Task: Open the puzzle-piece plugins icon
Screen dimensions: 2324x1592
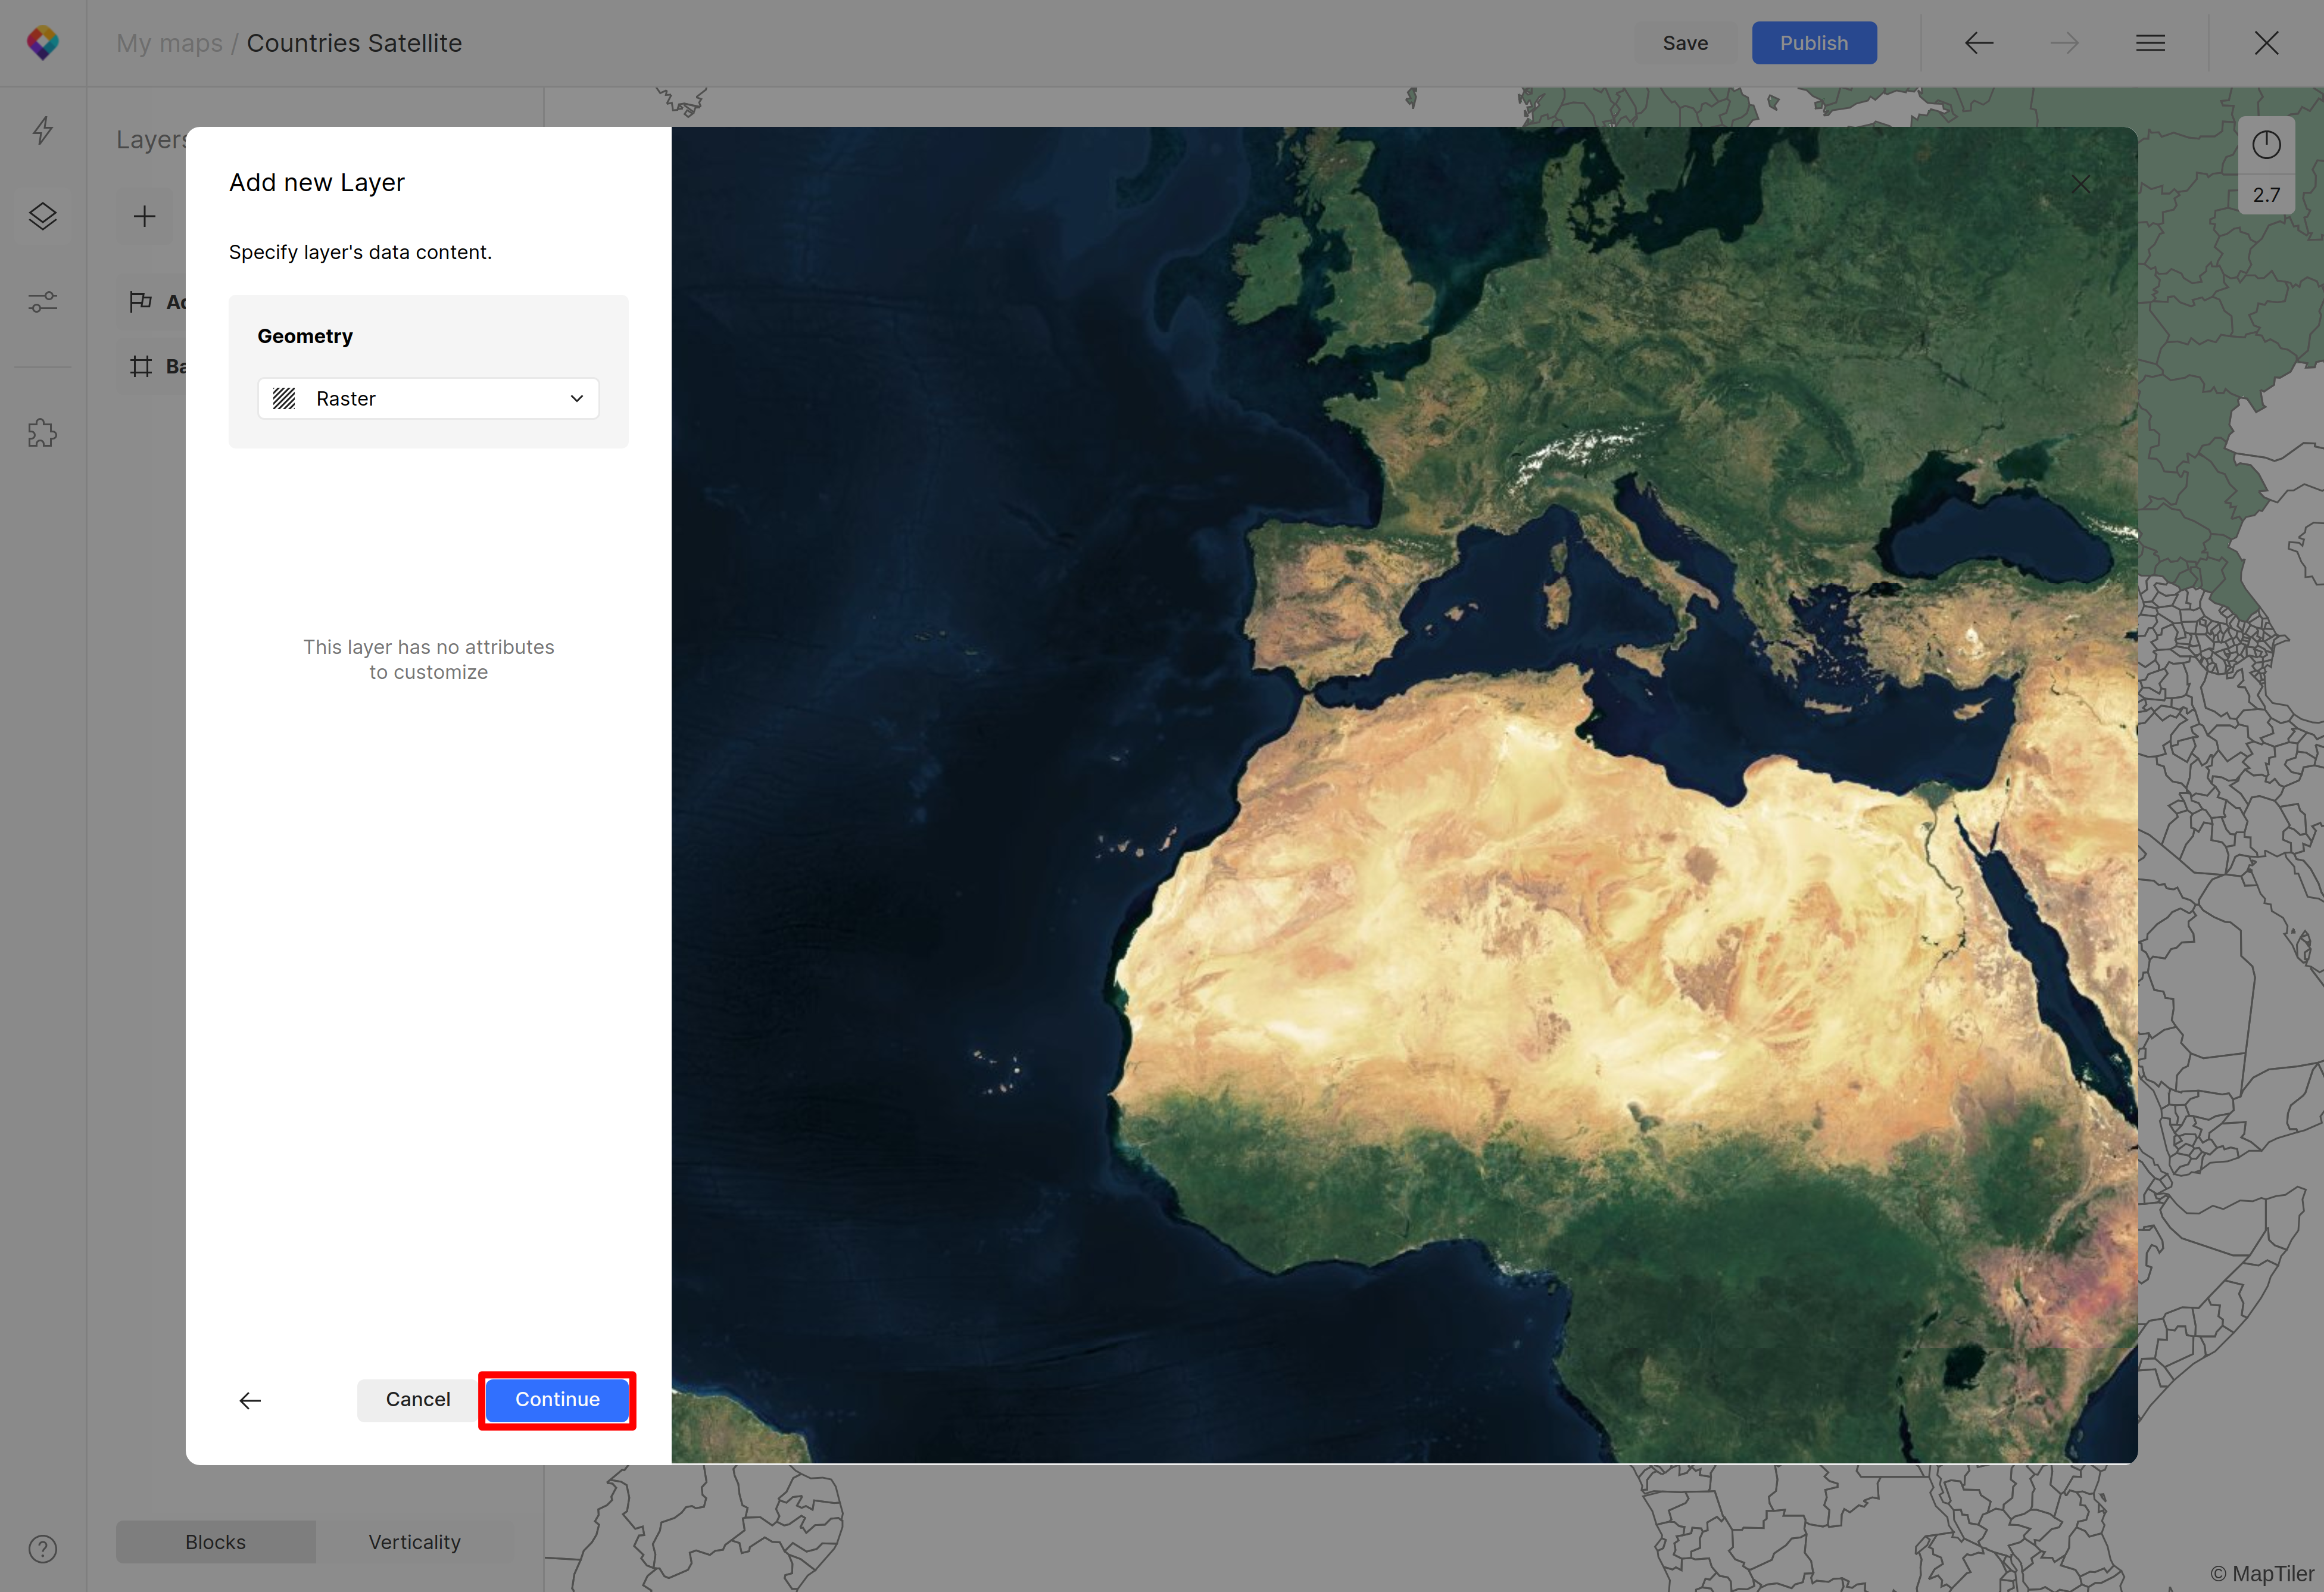Action: 42,433
